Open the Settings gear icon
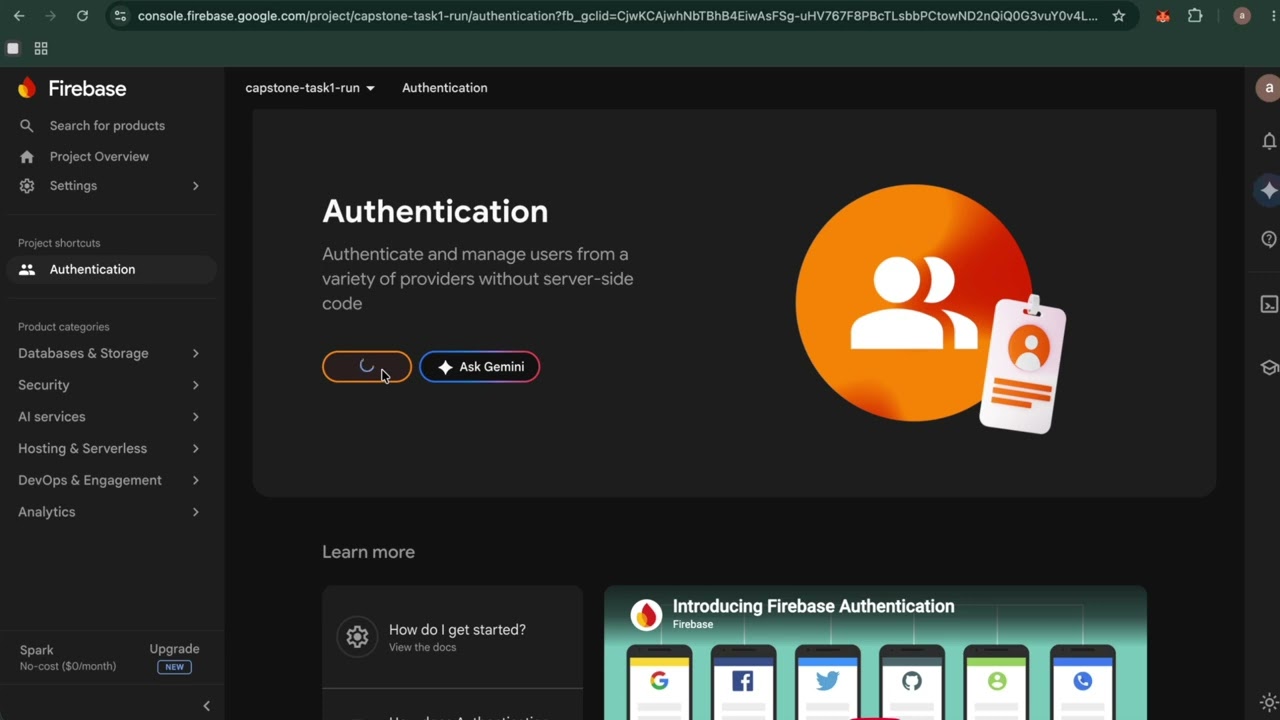Viewport: 1280px width, 720px height. click(27, 186)
